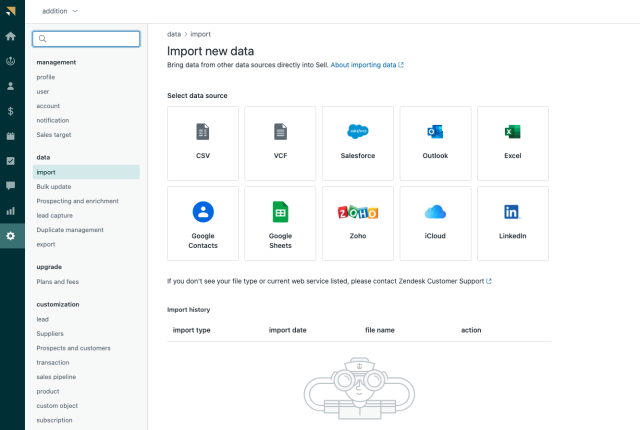Focus the settings search field
The height and width of the screenshot is (430, 640).
(x=86, y=39)
